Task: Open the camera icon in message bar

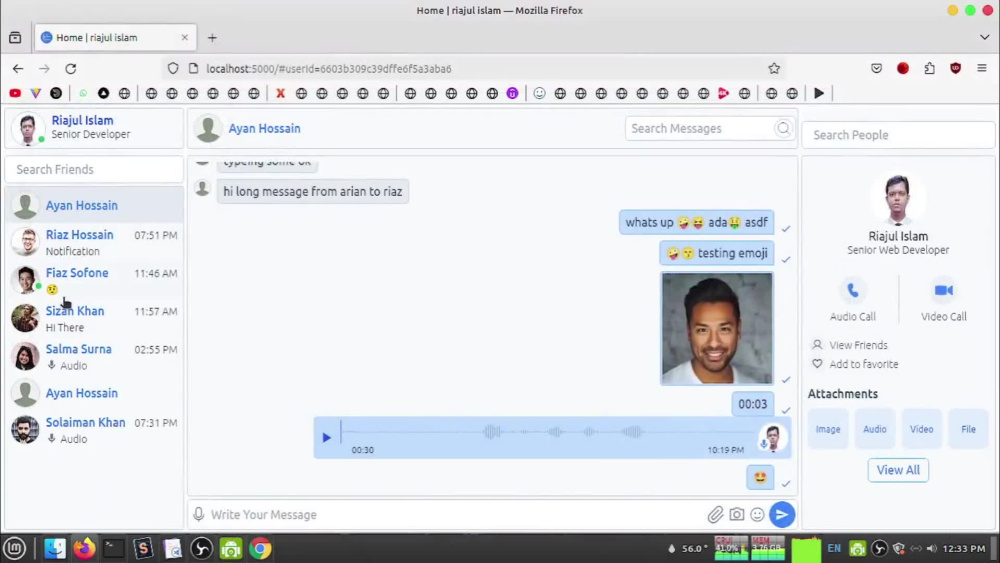Action: tap(737, 515)
